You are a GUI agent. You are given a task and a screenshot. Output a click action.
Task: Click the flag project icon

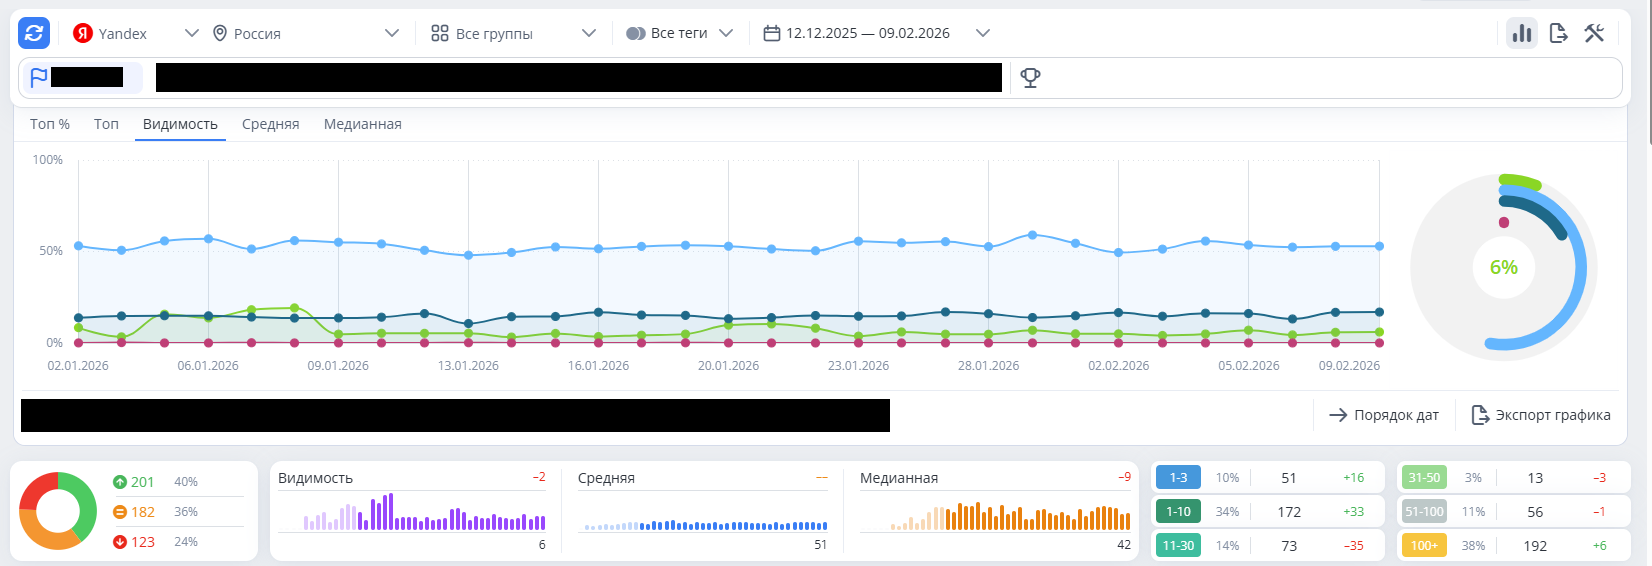pos(39,78)
